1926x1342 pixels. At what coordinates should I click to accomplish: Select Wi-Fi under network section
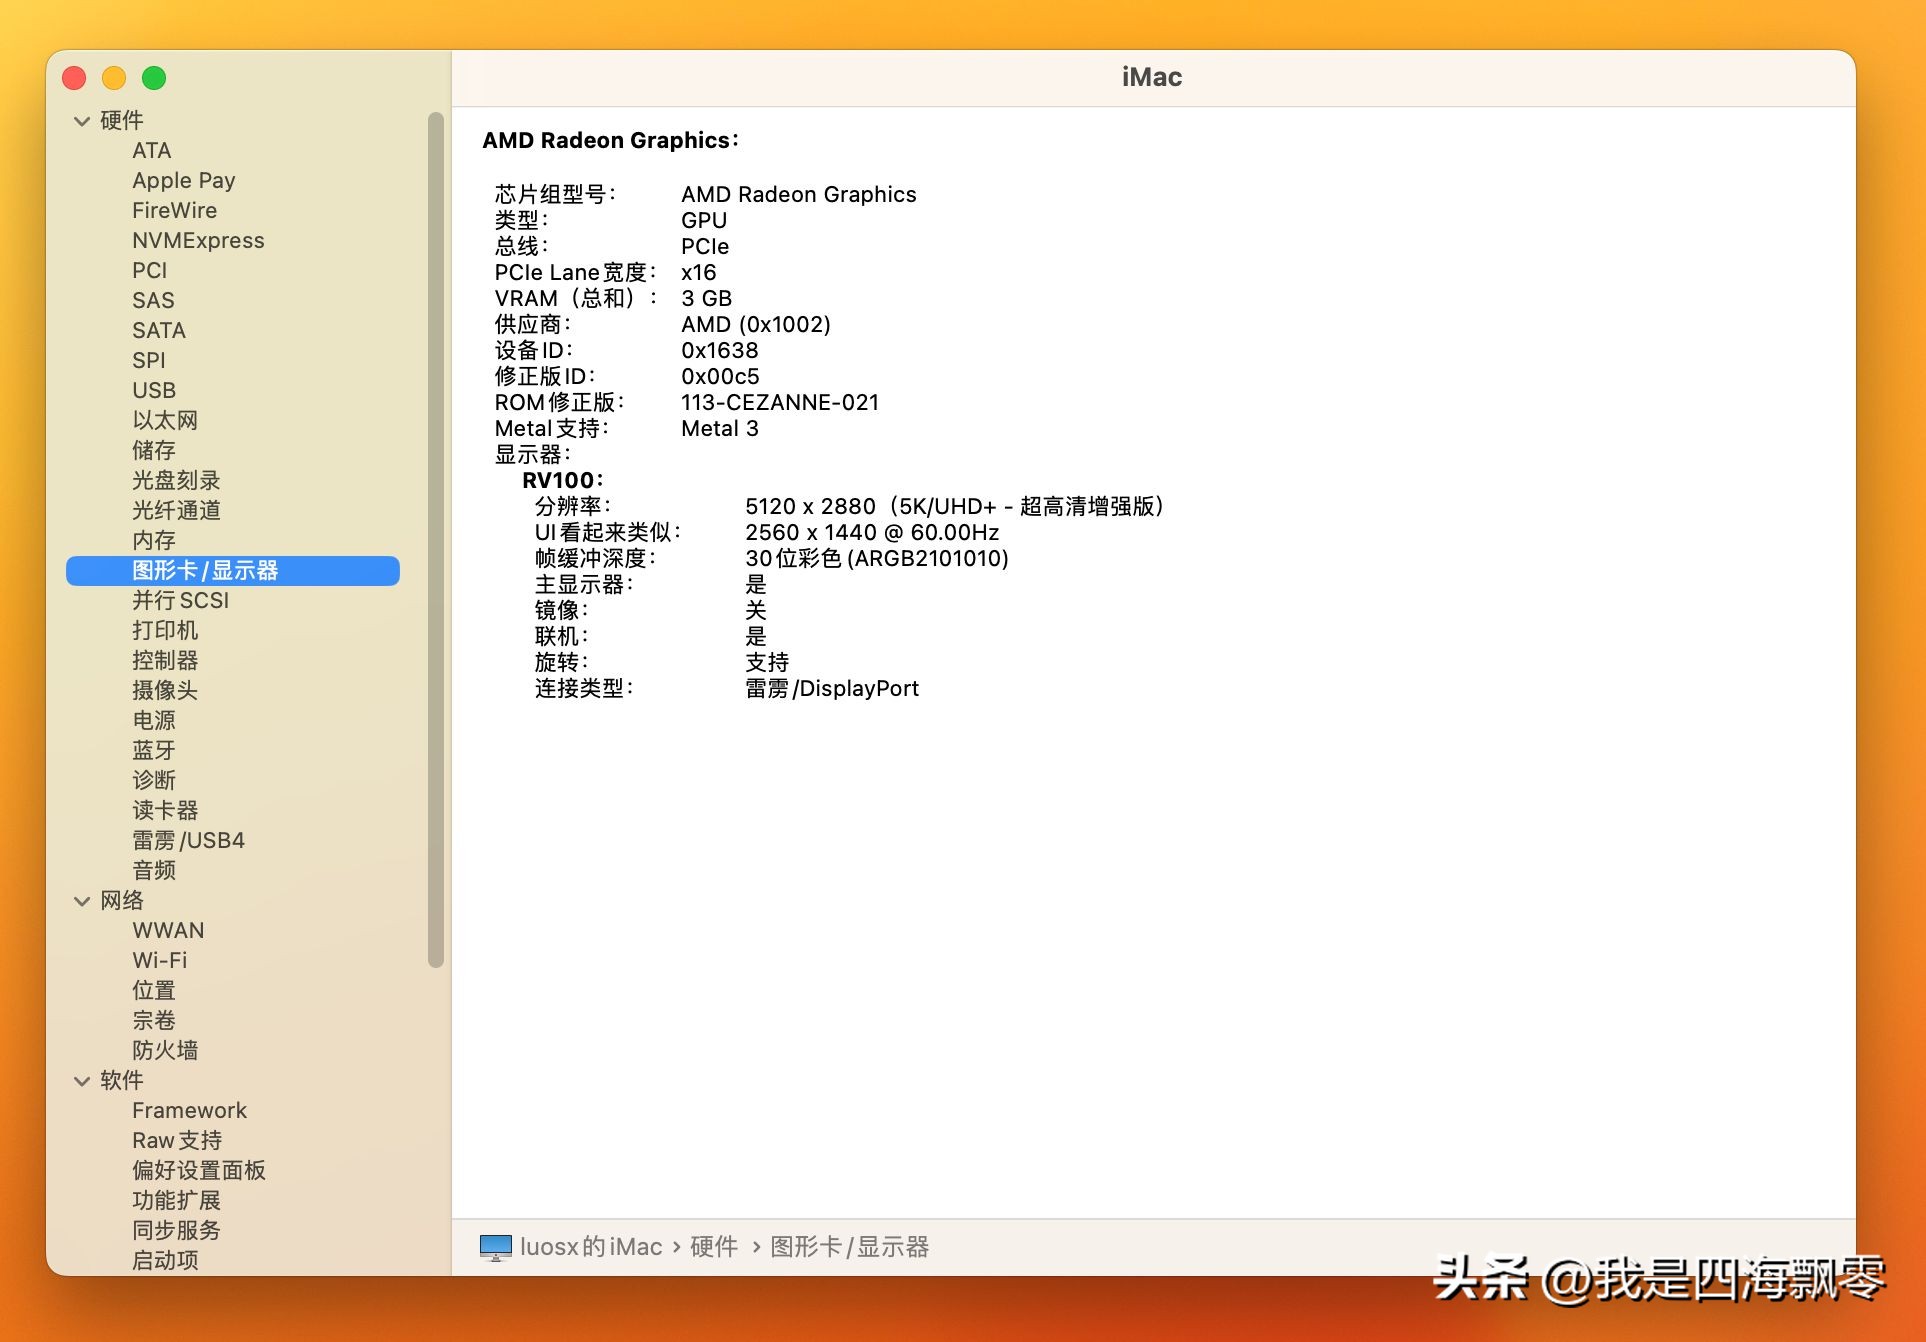click(159, 961)
